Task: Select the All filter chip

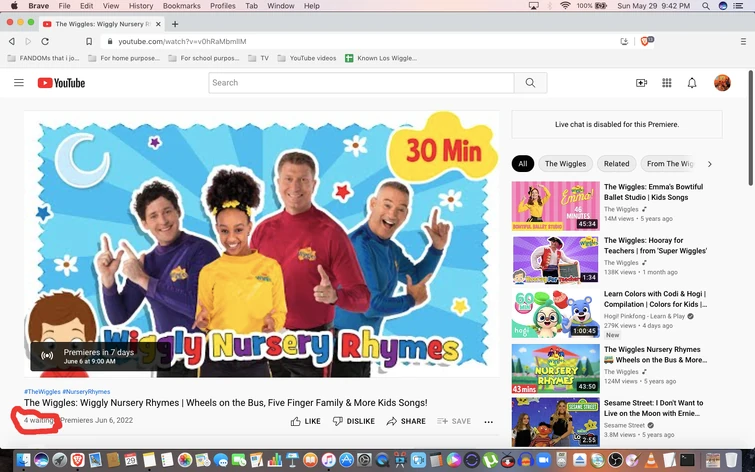Action: click(x=522, y=164)
